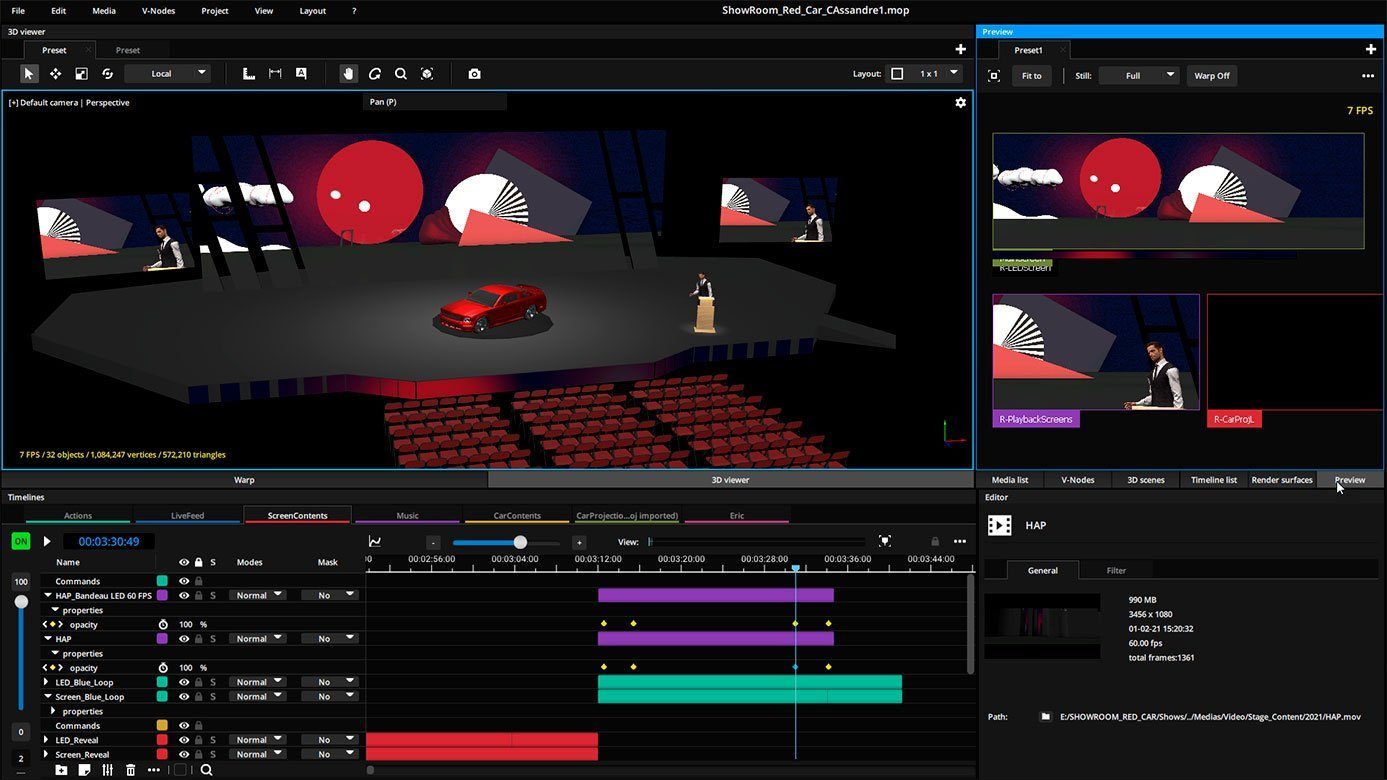The height and width of the screenshot is (780, 1387).
Task: Open the Still Full quality dropdown
Action: click(x=1140, y=75)
